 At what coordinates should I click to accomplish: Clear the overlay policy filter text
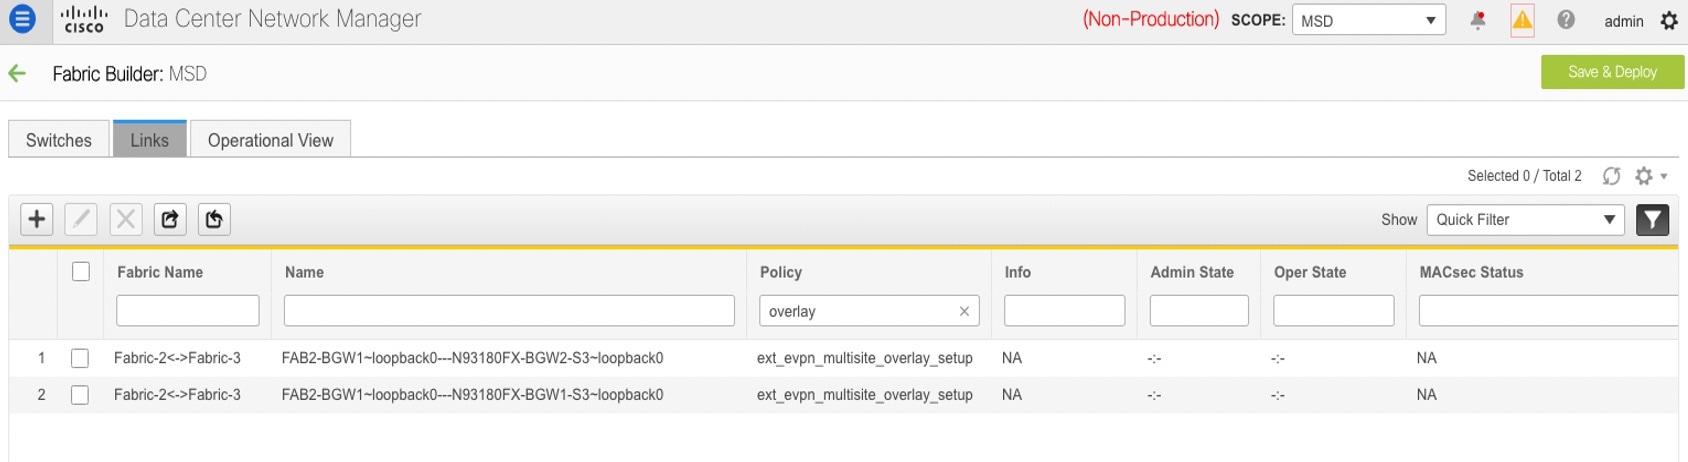click(964, 311)
